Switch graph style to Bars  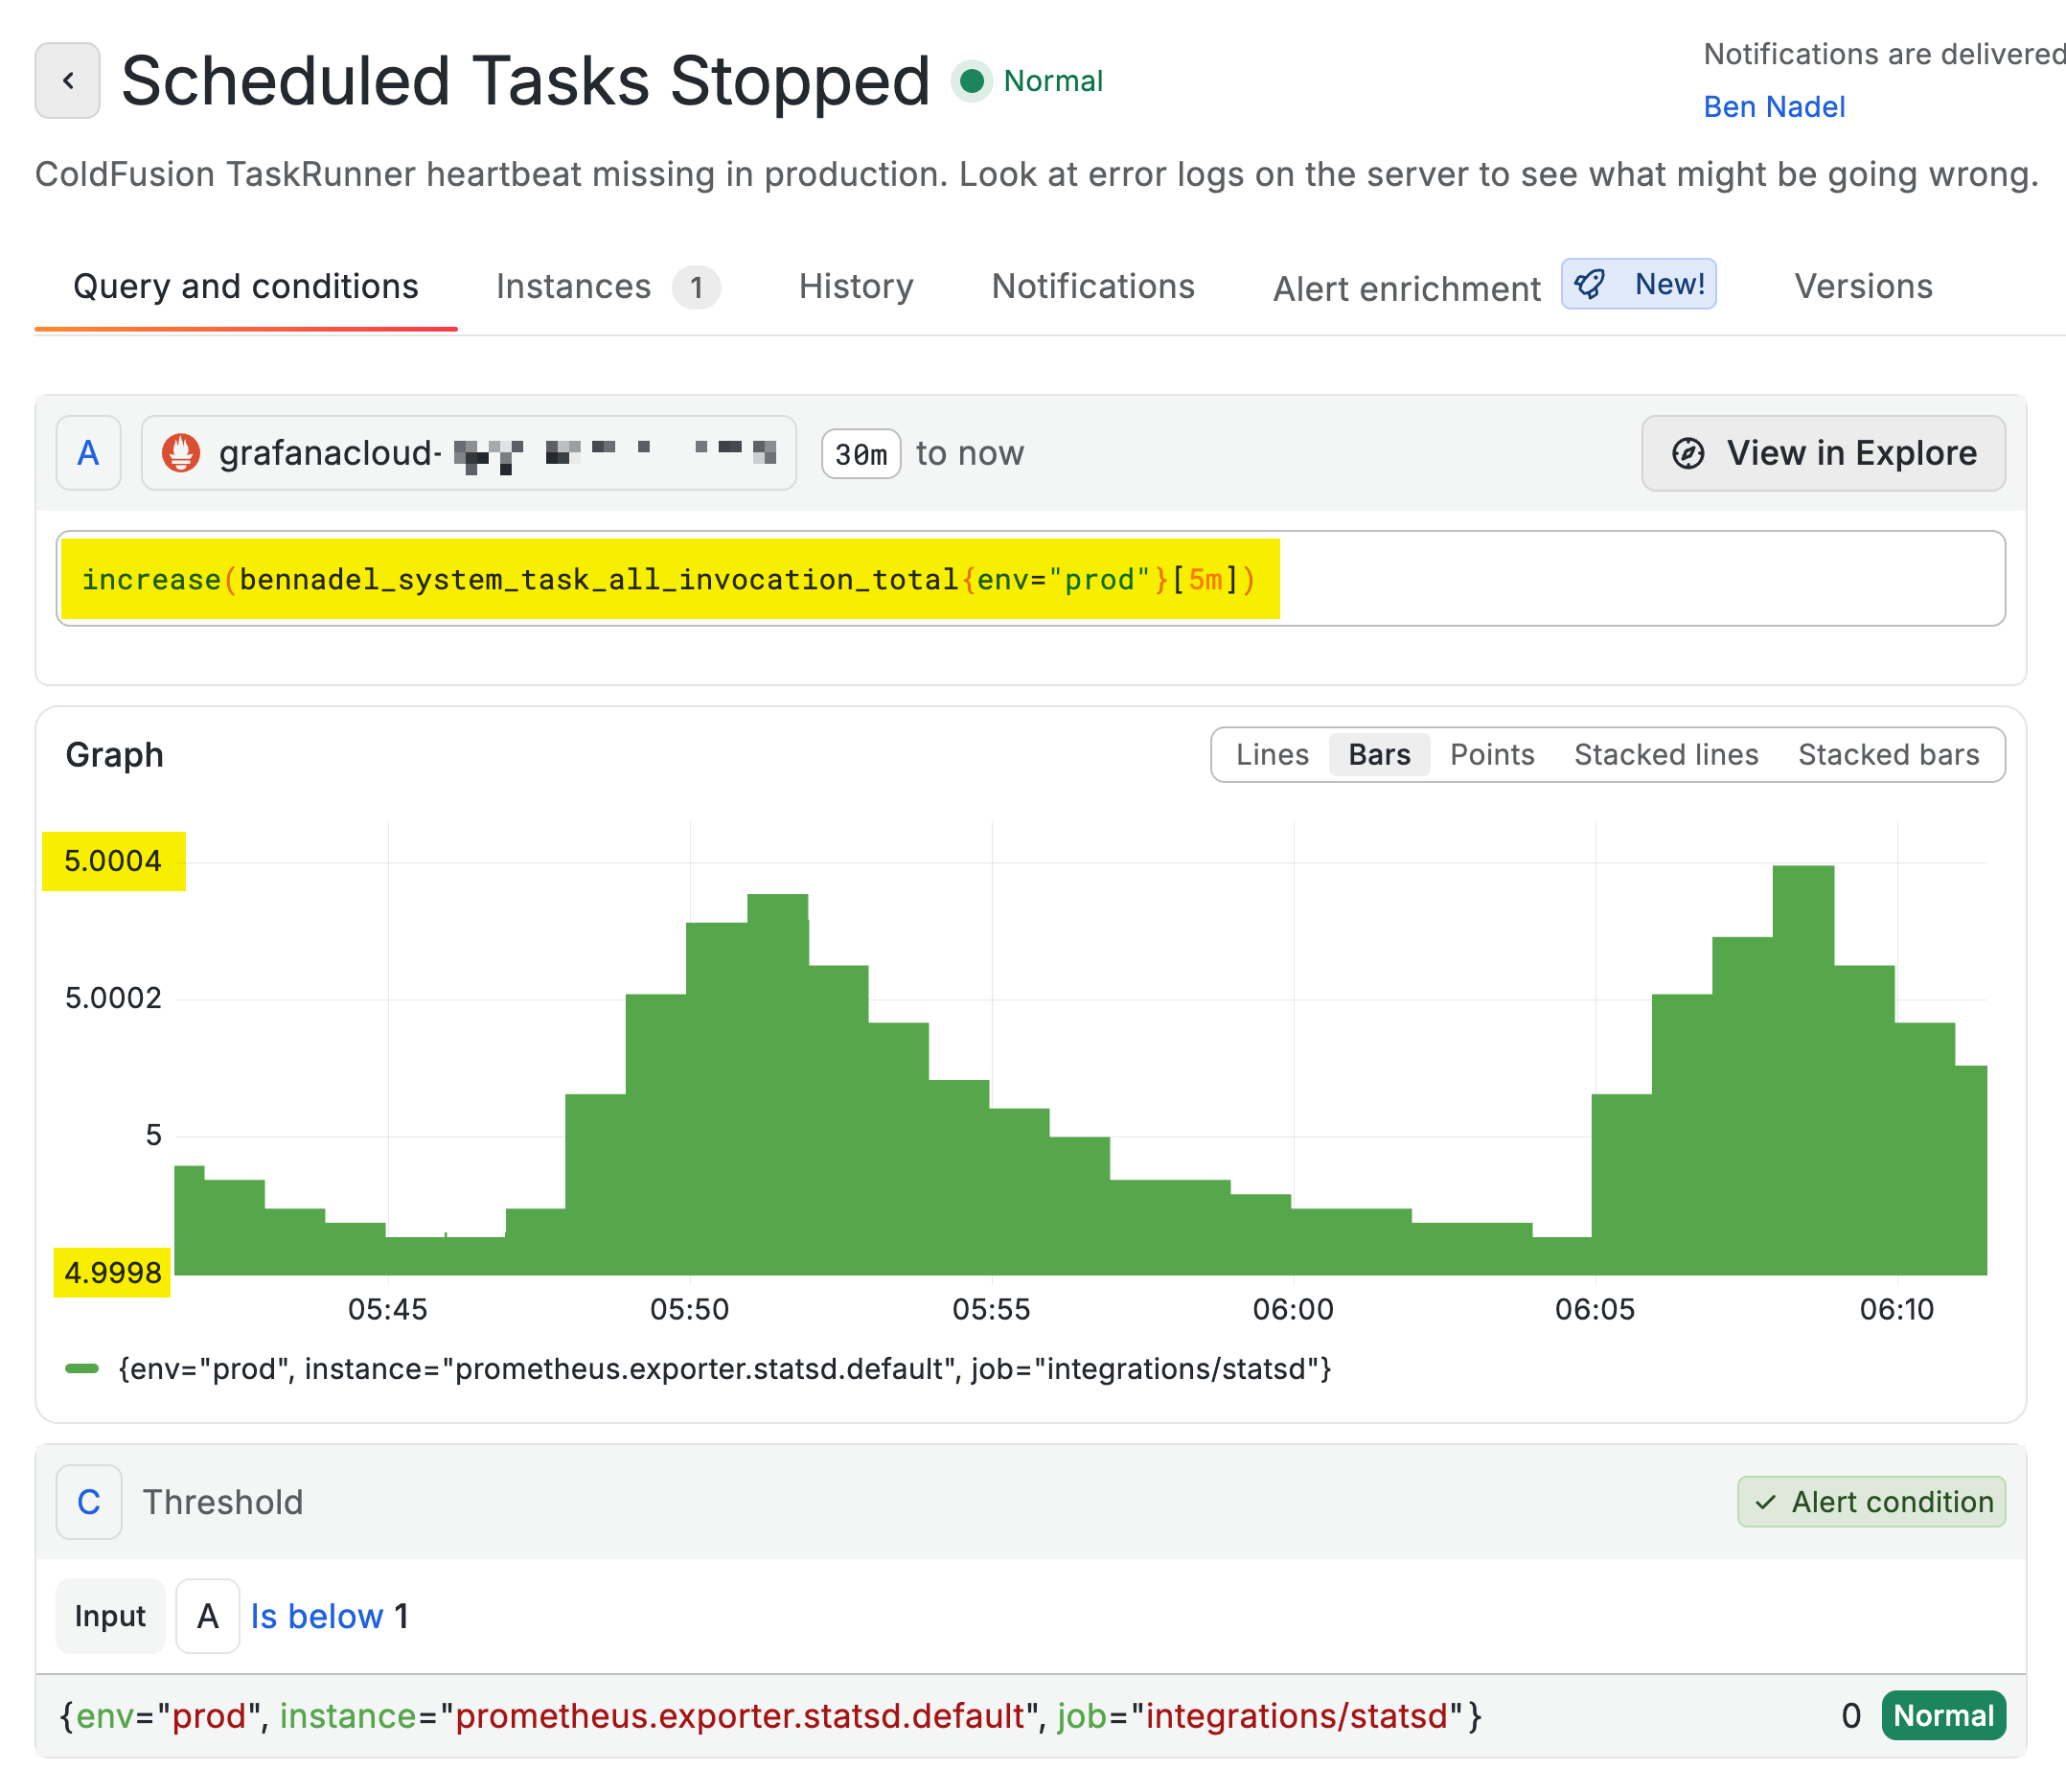tap(1379, 755)
